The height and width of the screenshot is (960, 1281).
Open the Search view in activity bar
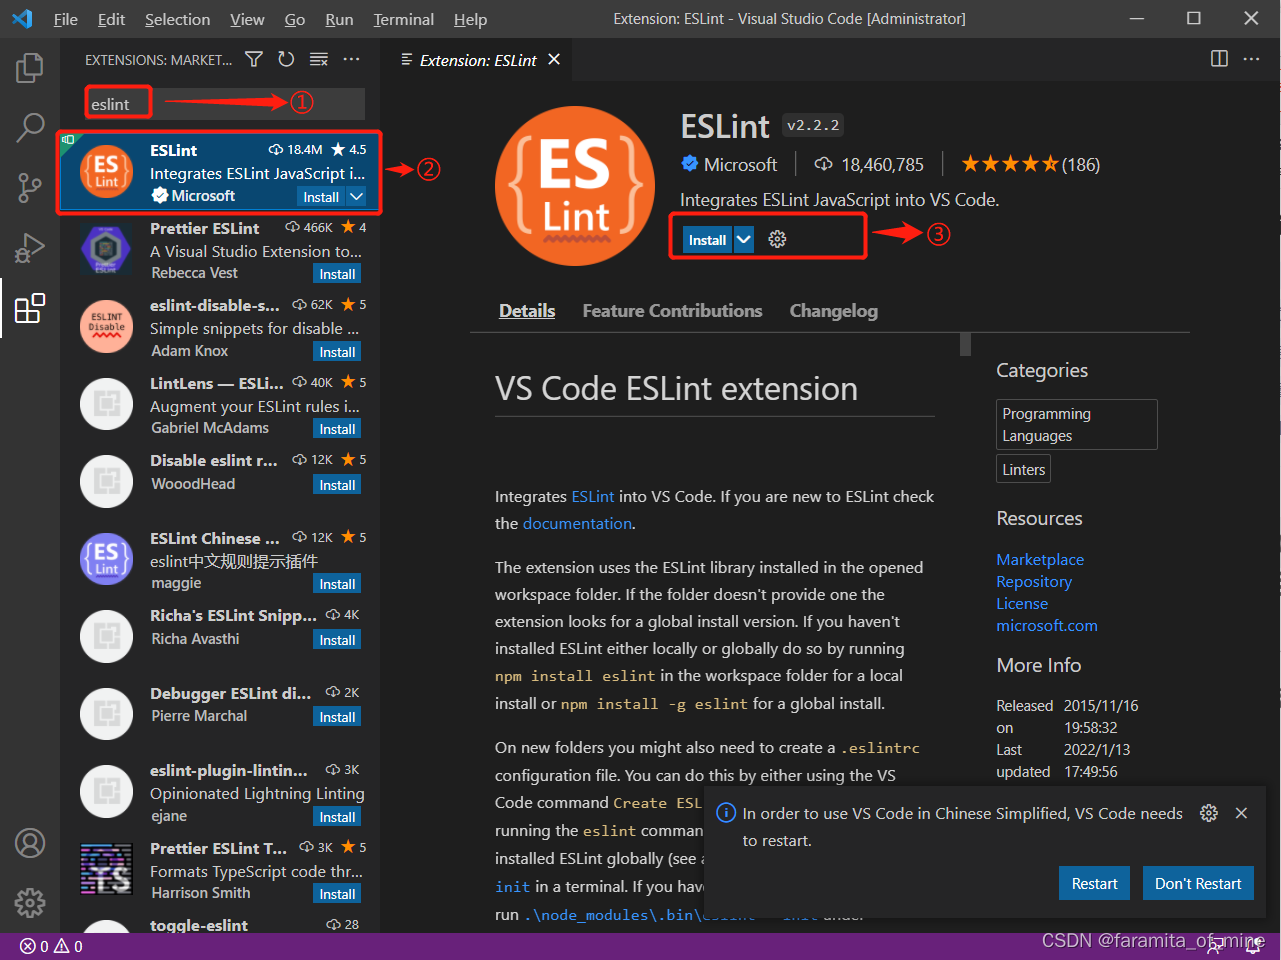point(30,127)
